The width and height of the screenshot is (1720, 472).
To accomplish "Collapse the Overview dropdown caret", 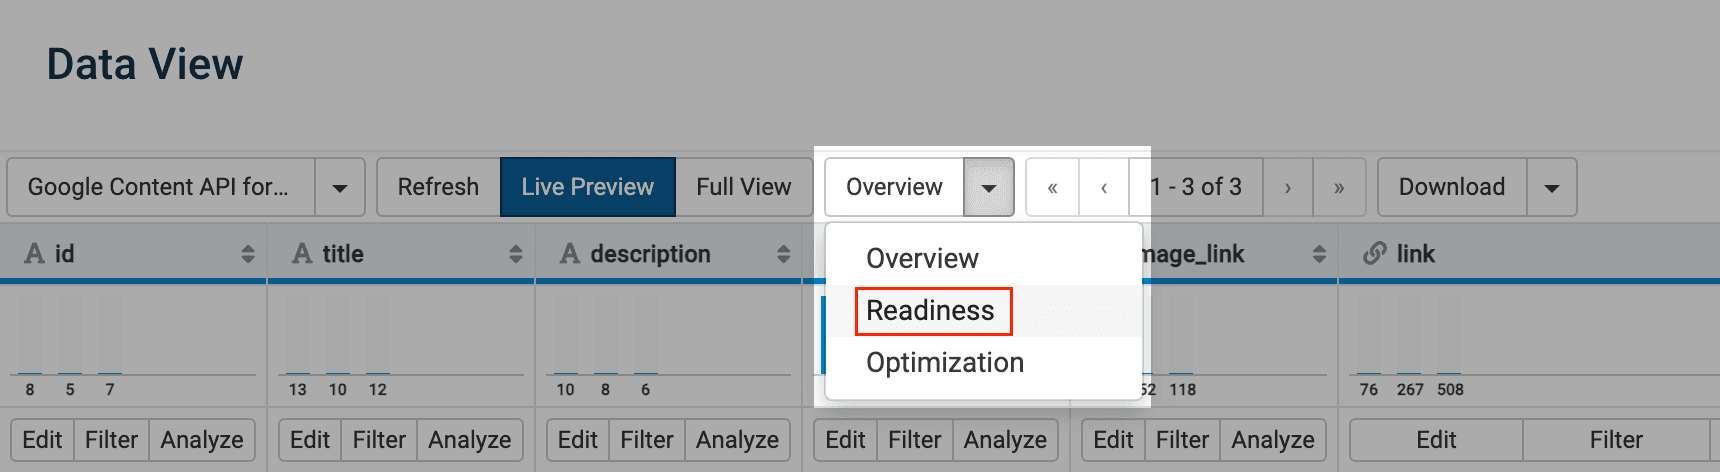I will [988, 187].
